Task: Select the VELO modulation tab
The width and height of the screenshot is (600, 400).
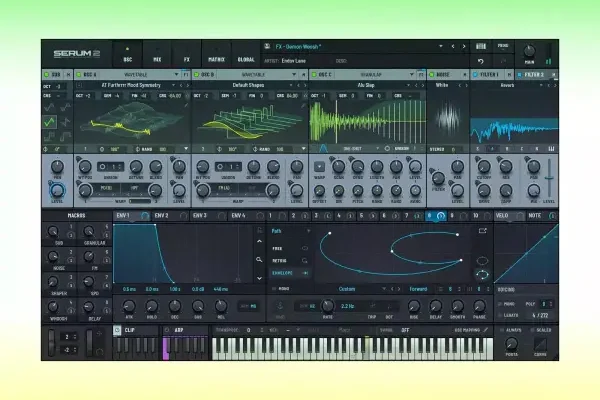Action: point(502,215)
